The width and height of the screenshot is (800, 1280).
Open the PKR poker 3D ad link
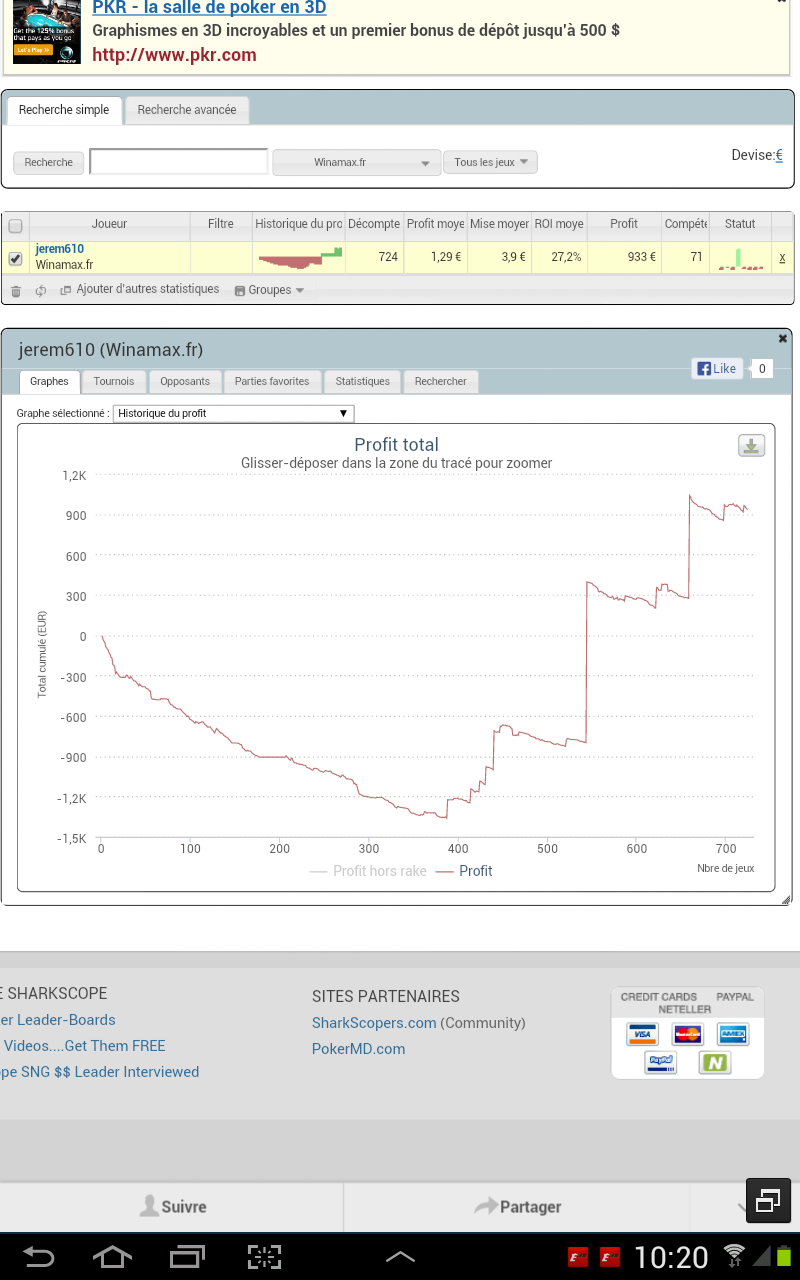point(209,8)
